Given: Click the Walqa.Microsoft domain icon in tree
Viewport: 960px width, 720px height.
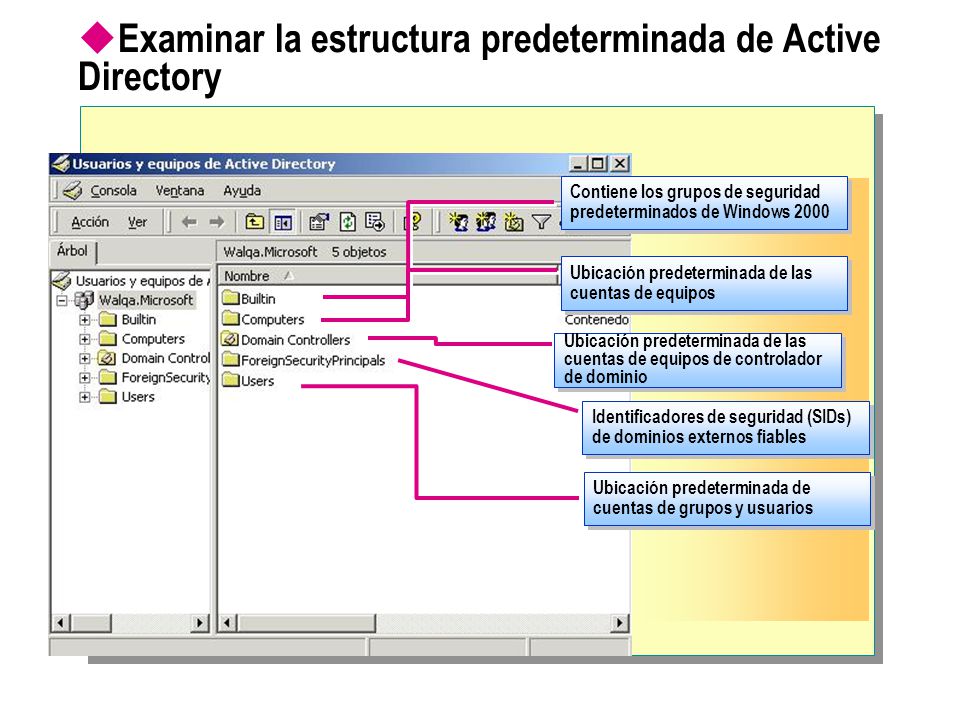Looking at the screenshot, I should [84, 300].
